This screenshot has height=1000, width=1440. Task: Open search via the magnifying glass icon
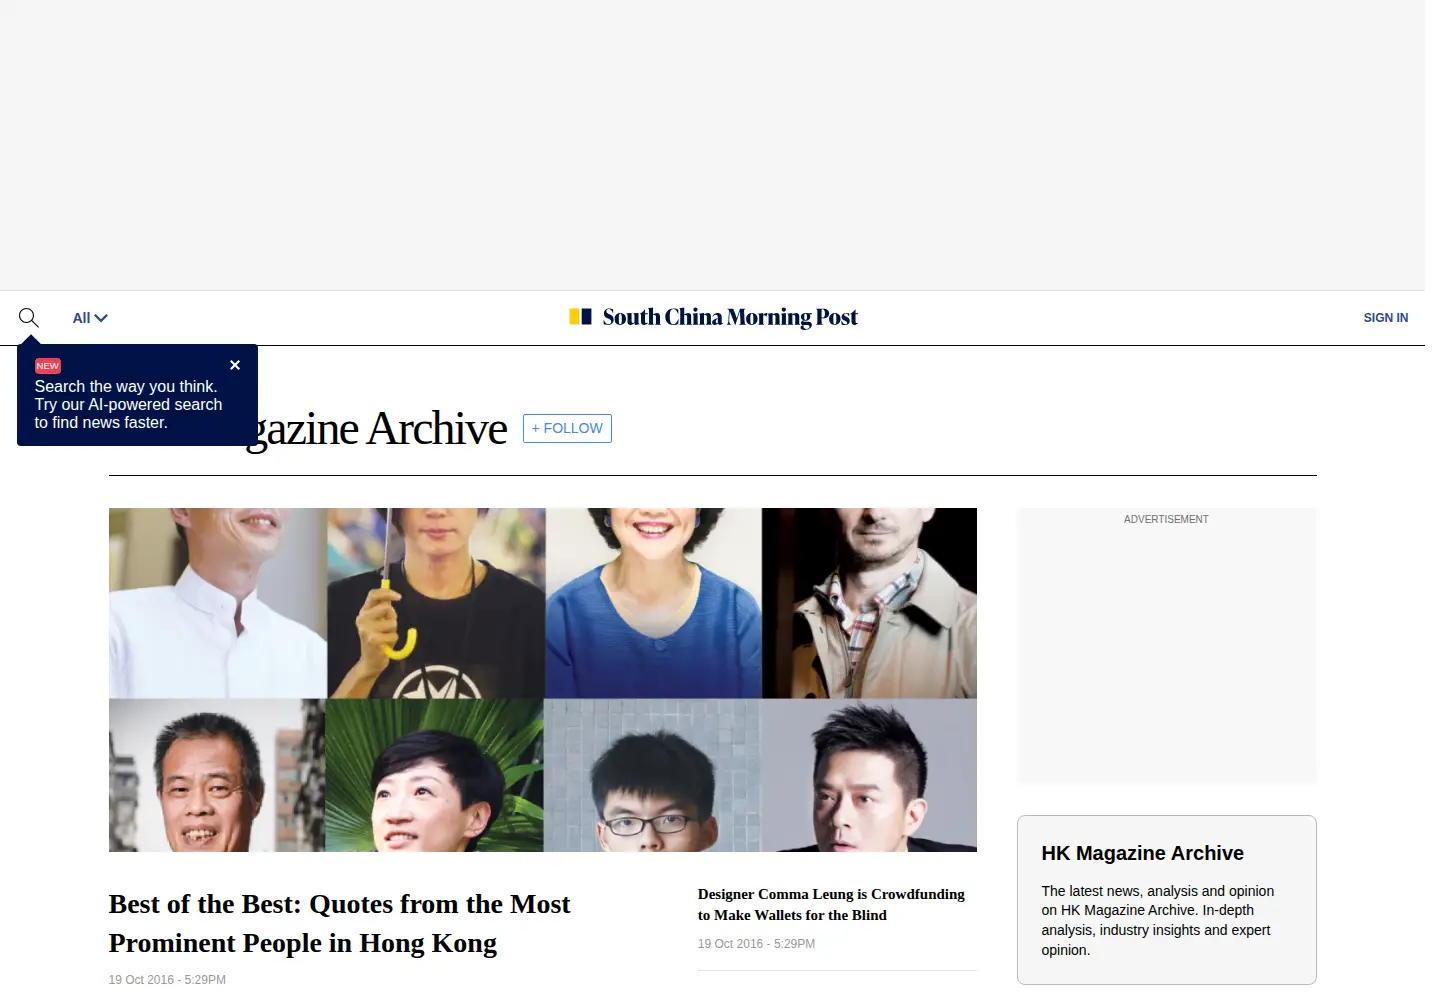tap(28, 318)
